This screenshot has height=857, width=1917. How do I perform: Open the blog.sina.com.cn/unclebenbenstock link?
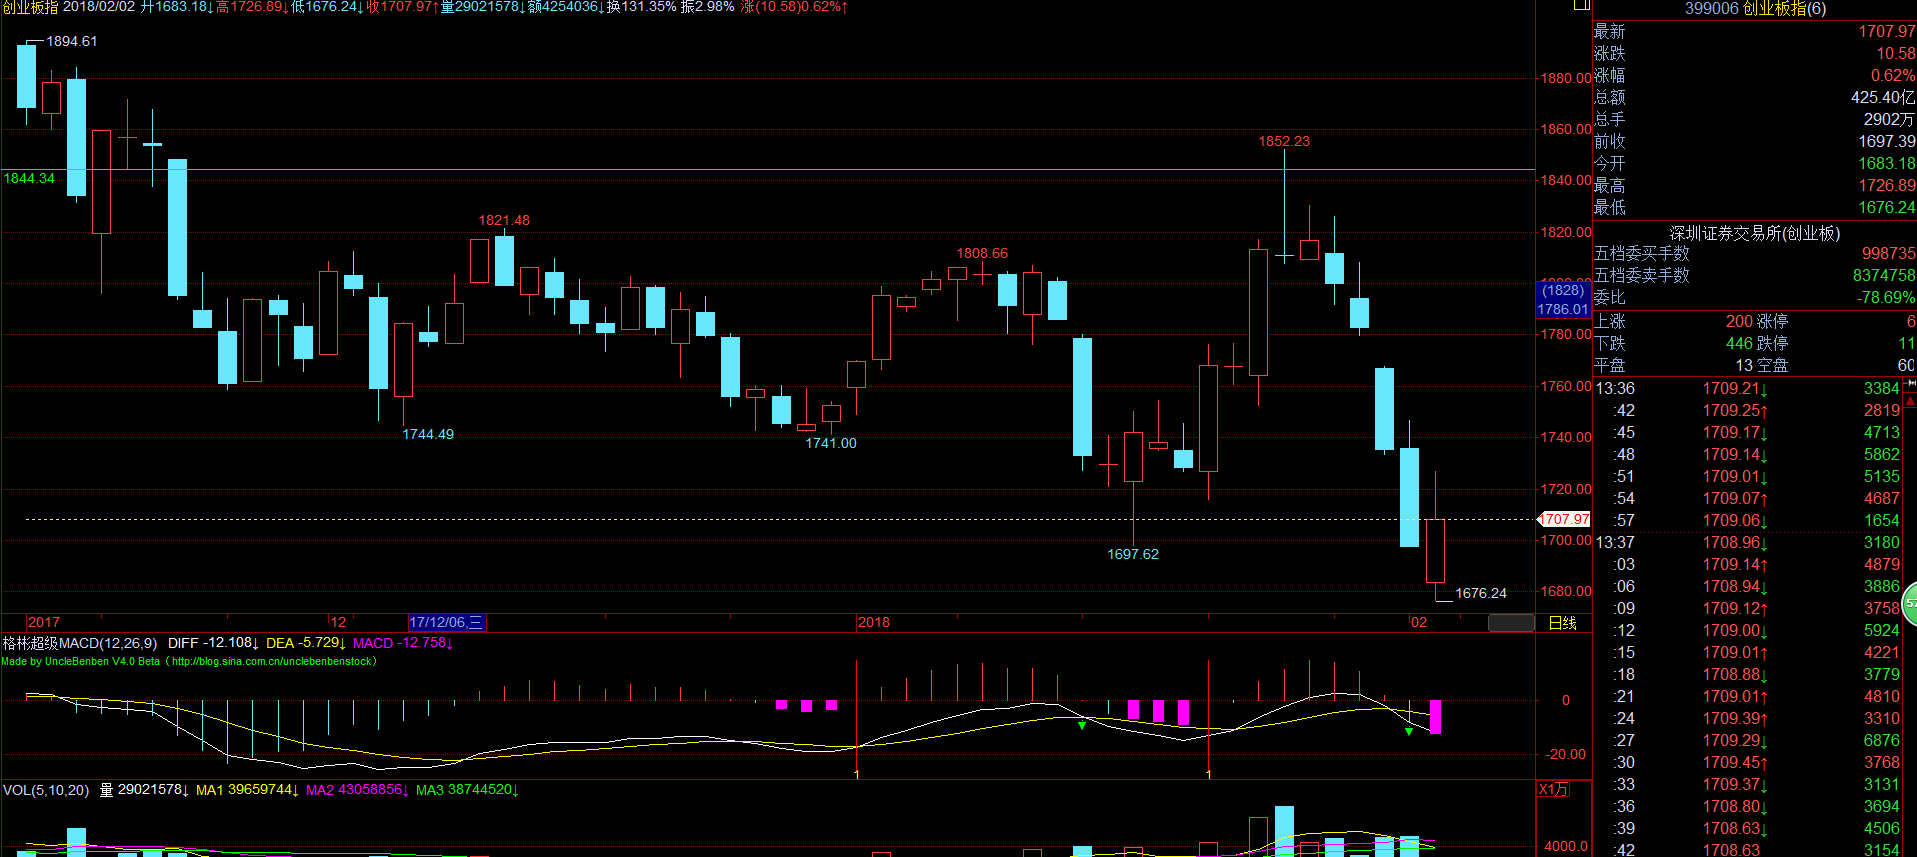click(273, 661)
